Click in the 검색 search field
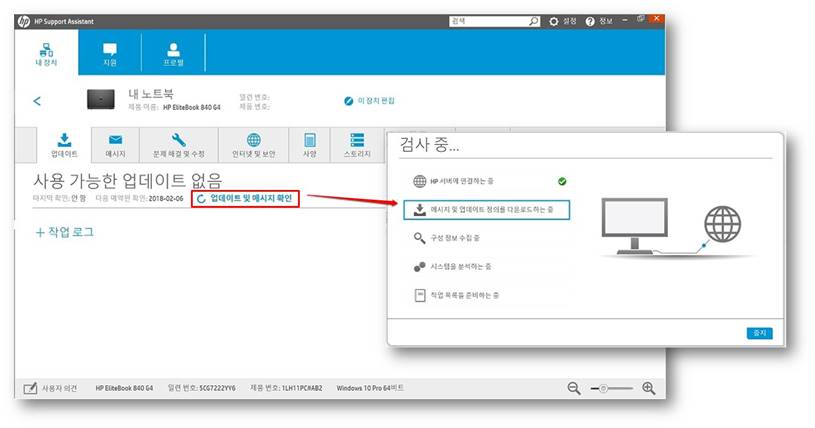Screen dimensions: 815x428 tap(489, 21)
